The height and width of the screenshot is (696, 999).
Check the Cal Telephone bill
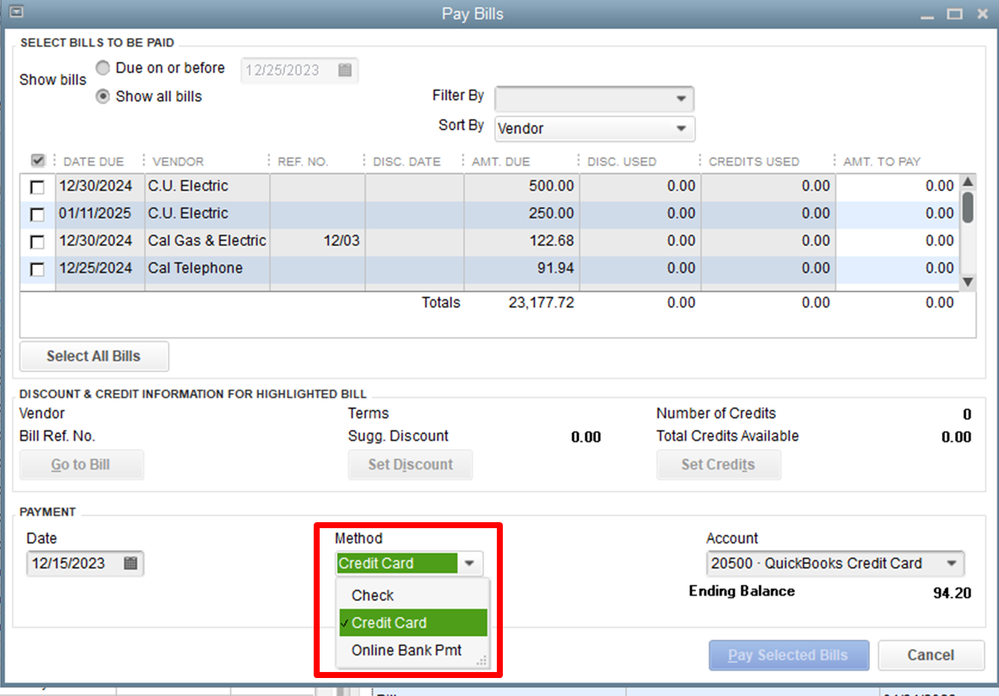(x=38, y=269)
